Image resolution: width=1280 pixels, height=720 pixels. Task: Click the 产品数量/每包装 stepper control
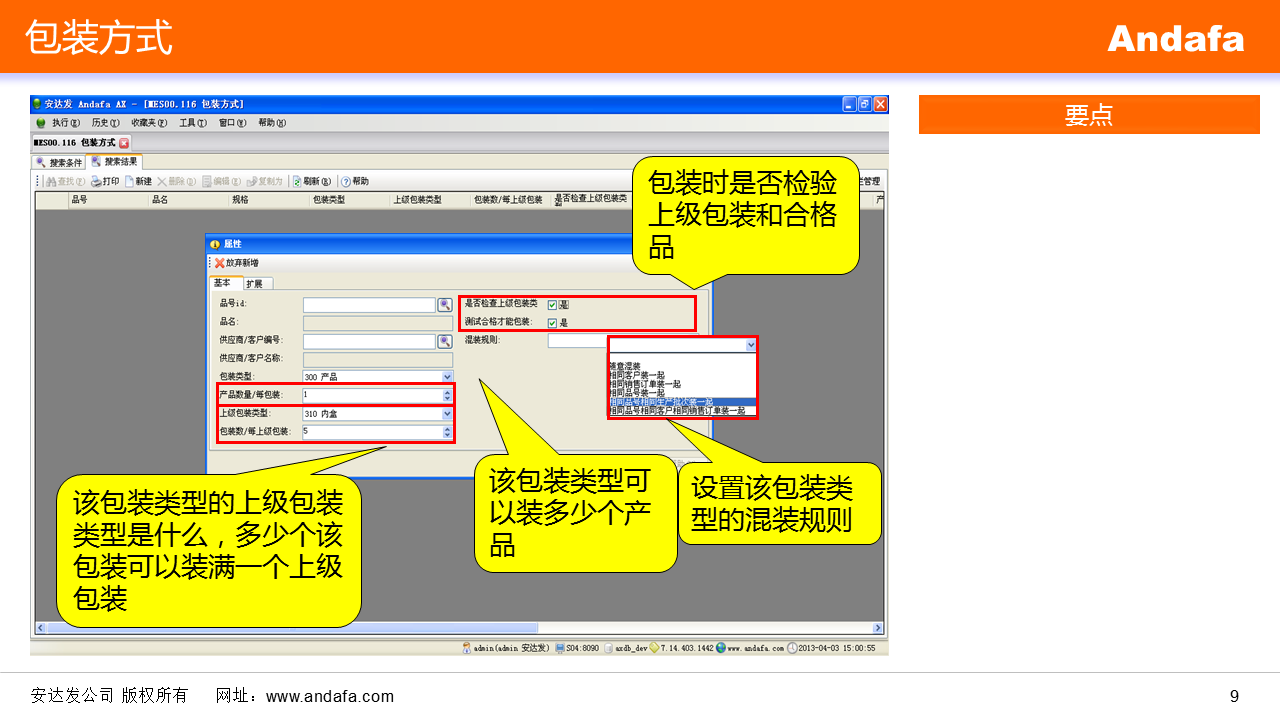(x=447, y=395)
